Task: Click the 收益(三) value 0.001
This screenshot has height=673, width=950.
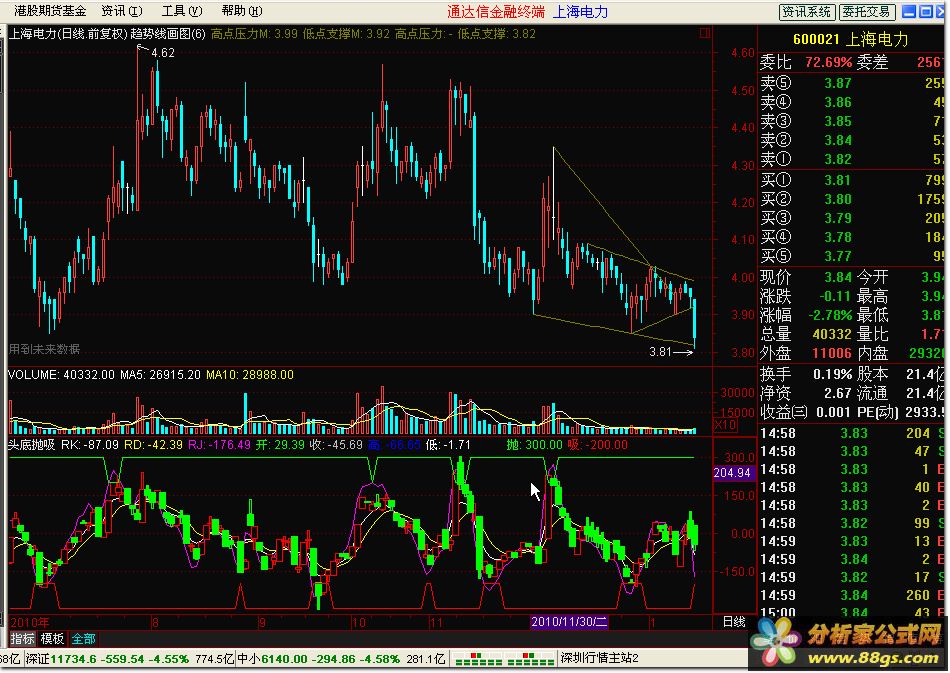Action: [834, 412]
